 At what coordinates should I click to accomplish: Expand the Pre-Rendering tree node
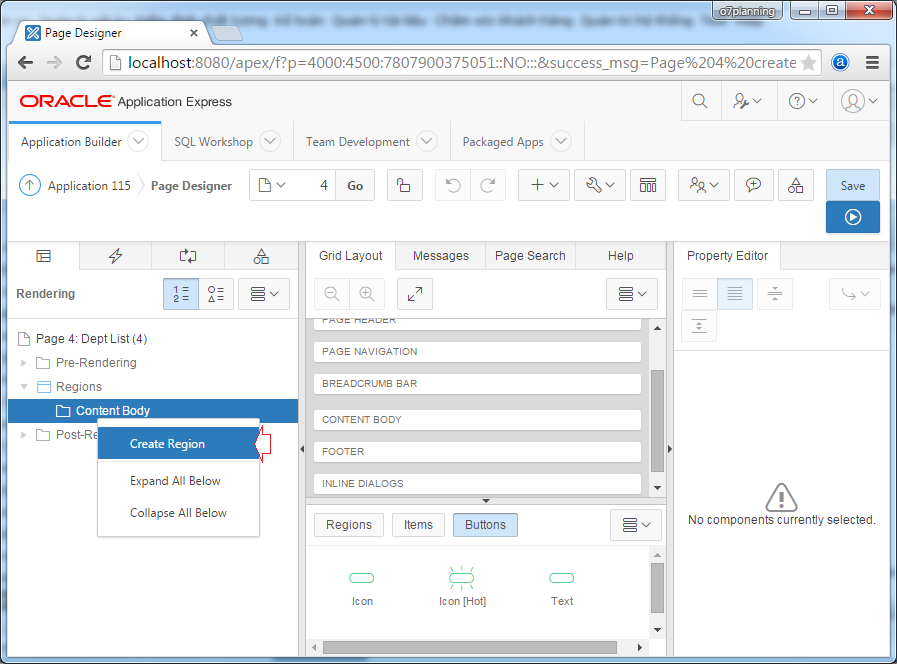tap(23, 363)
